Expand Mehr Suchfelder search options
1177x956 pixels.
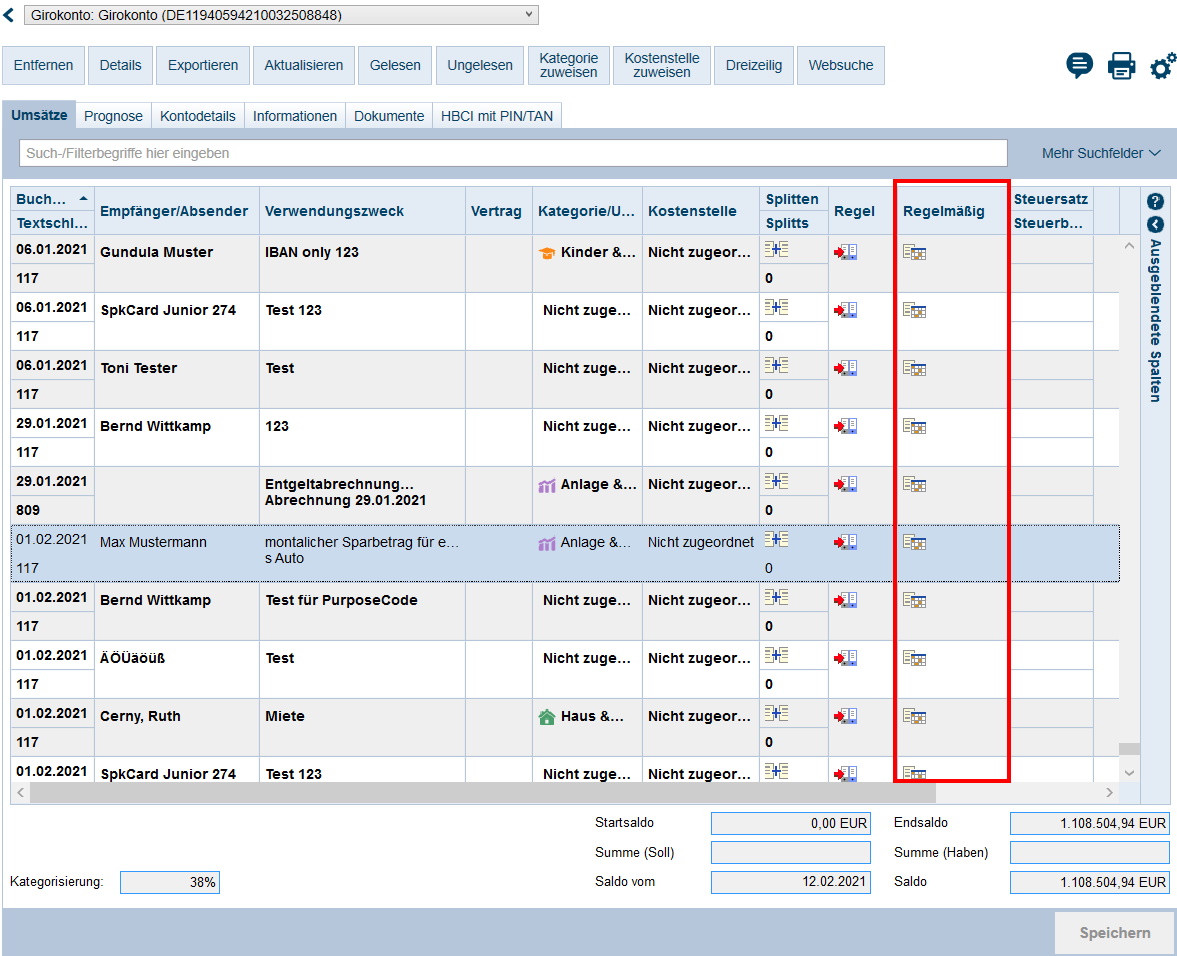[x=1100, y=153]
